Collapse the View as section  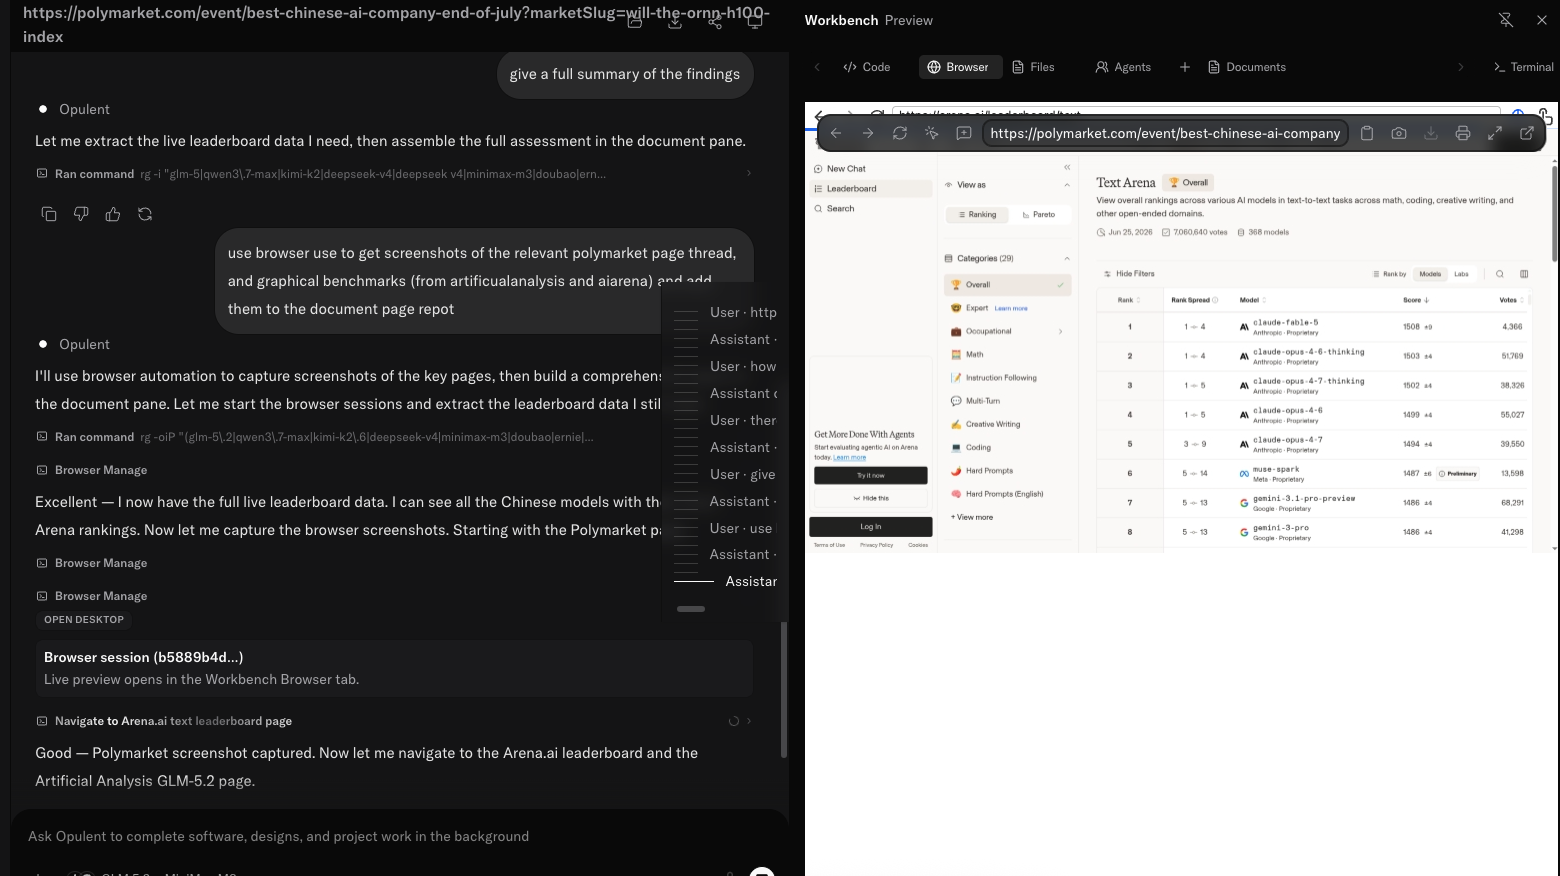[x=1067, y=185]
